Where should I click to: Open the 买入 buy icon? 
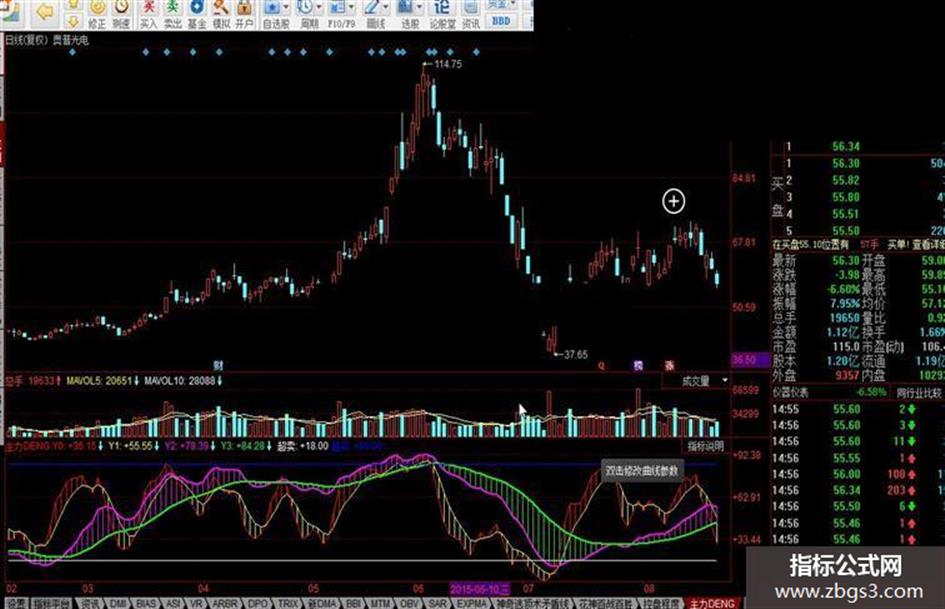[x=148, y=14]
